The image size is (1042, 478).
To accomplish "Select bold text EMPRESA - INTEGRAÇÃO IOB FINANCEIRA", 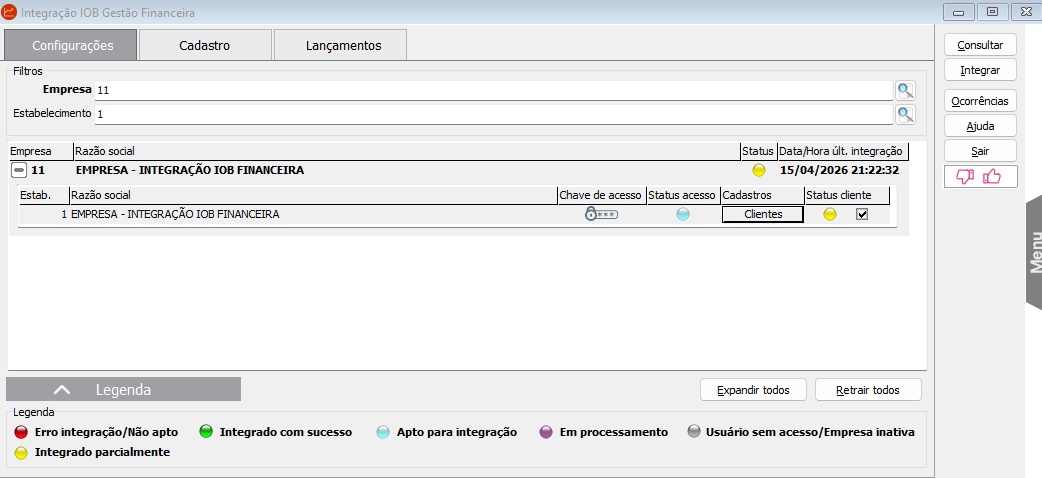I will tap(190, 170).
